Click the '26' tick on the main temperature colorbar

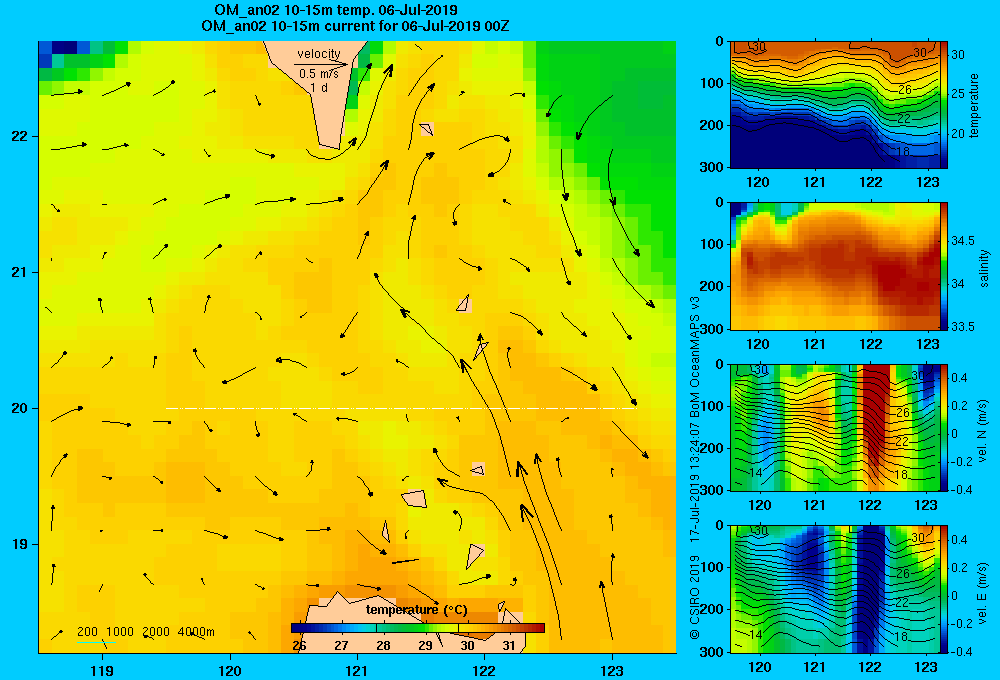pos(299,646)
